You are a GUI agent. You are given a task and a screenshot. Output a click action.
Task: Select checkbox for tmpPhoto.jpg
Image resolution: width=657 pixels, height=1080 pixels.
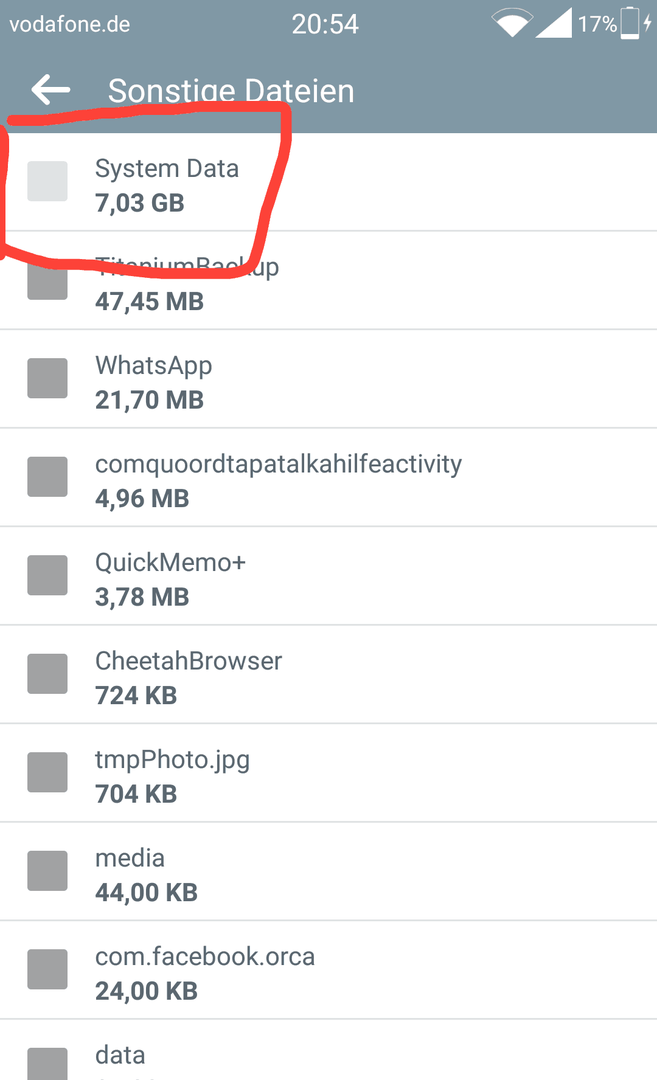48,772
